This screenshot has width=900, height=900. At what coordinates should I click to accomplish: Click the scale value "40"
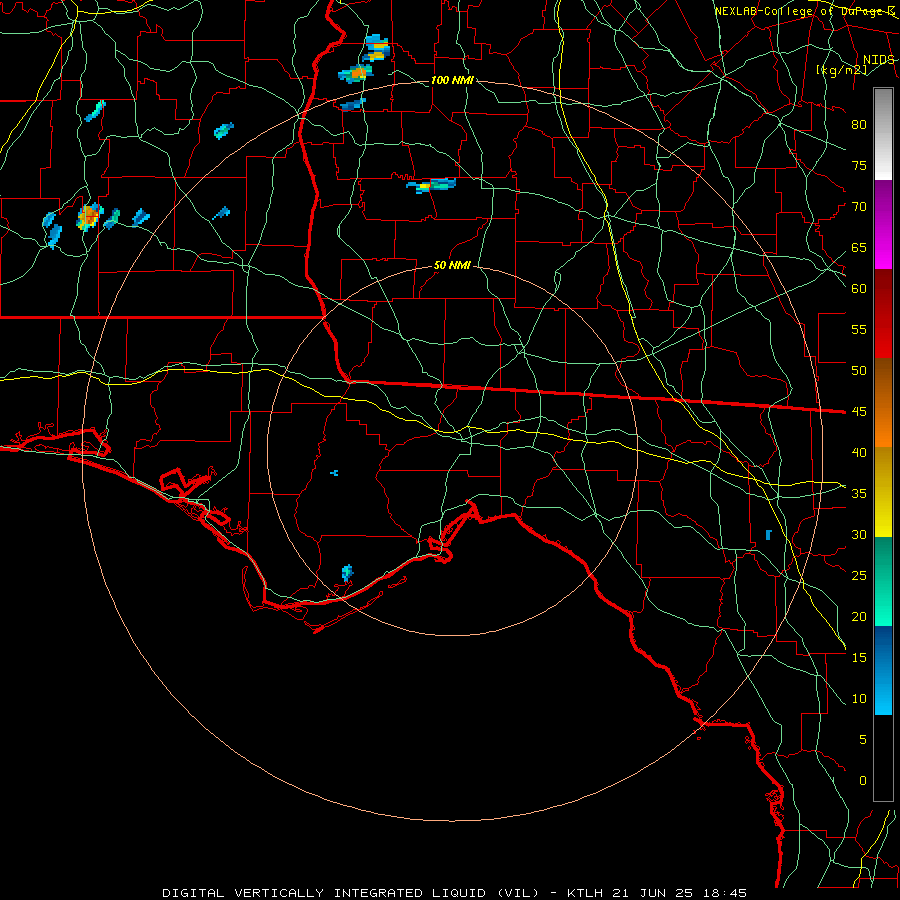[859, 453]
